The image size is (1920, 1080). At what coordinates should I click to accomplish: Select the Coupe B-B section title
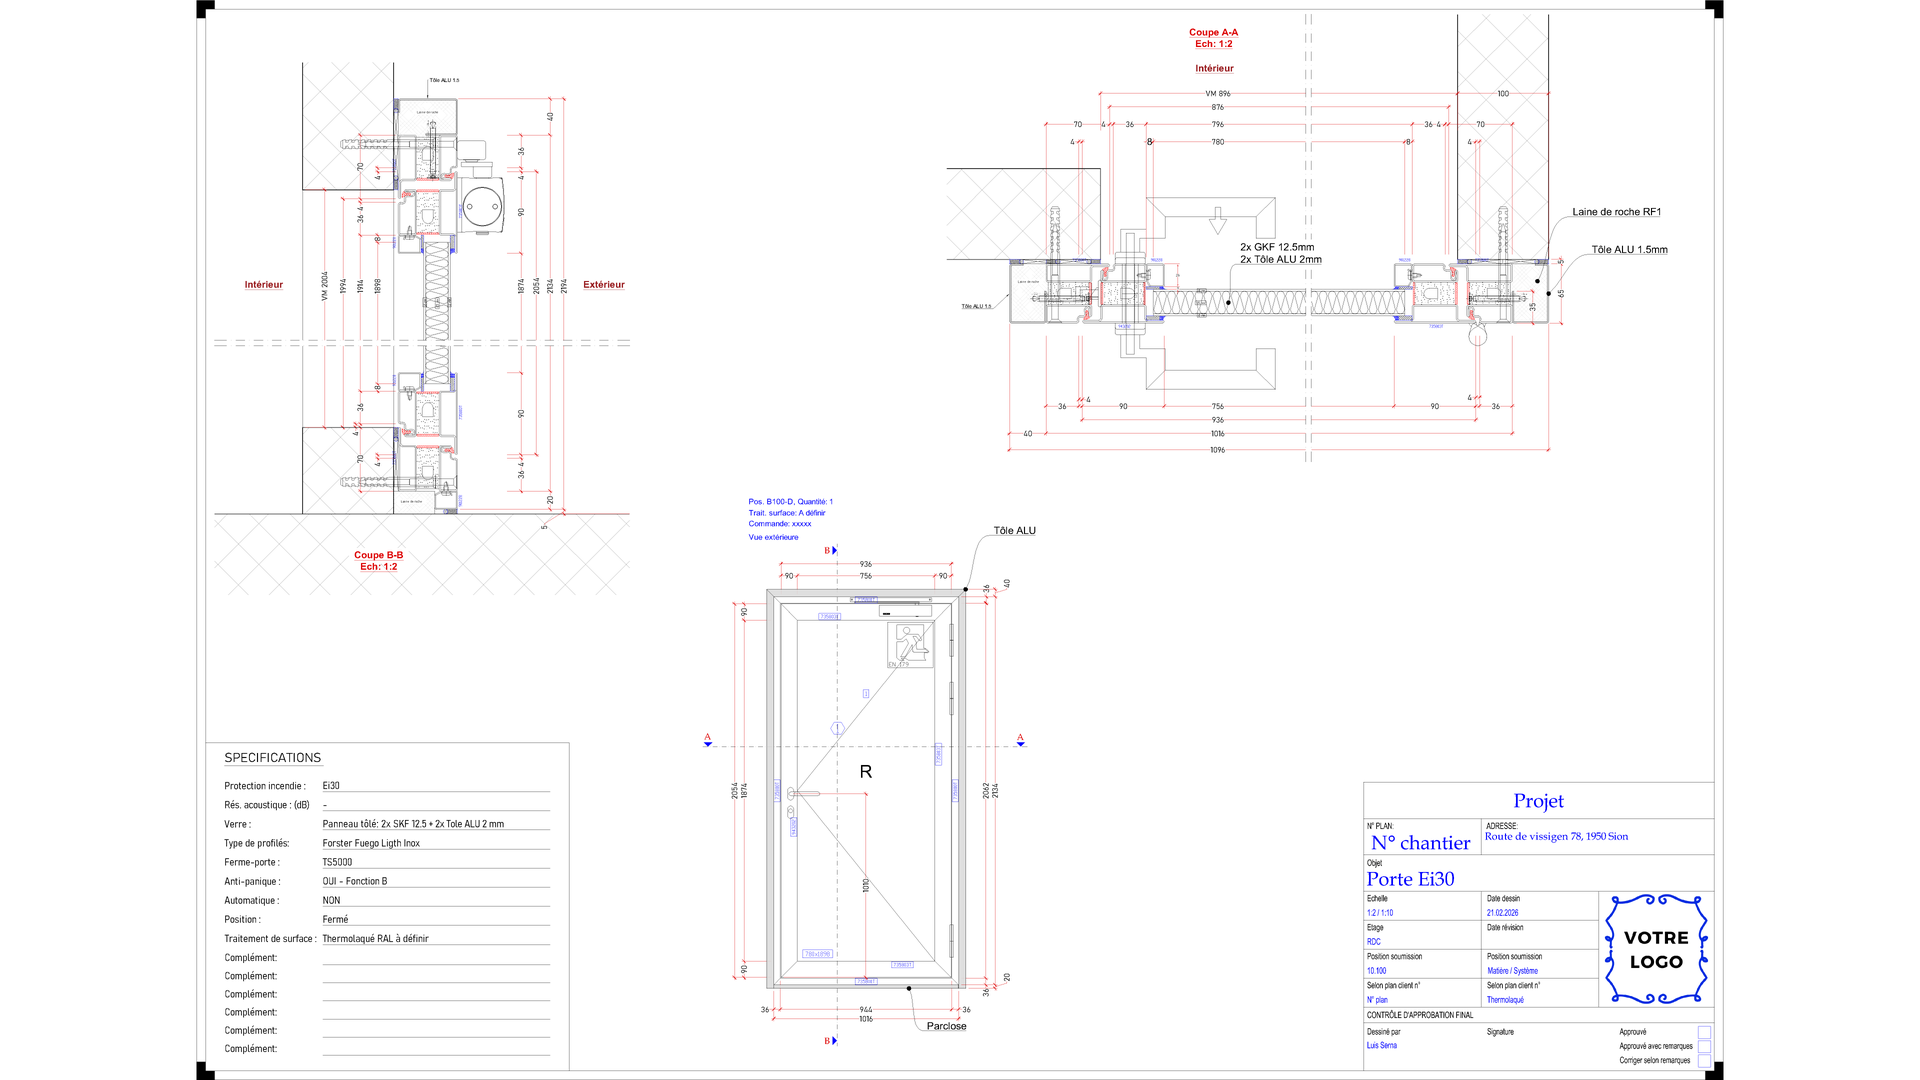click(x=378, y=556)
